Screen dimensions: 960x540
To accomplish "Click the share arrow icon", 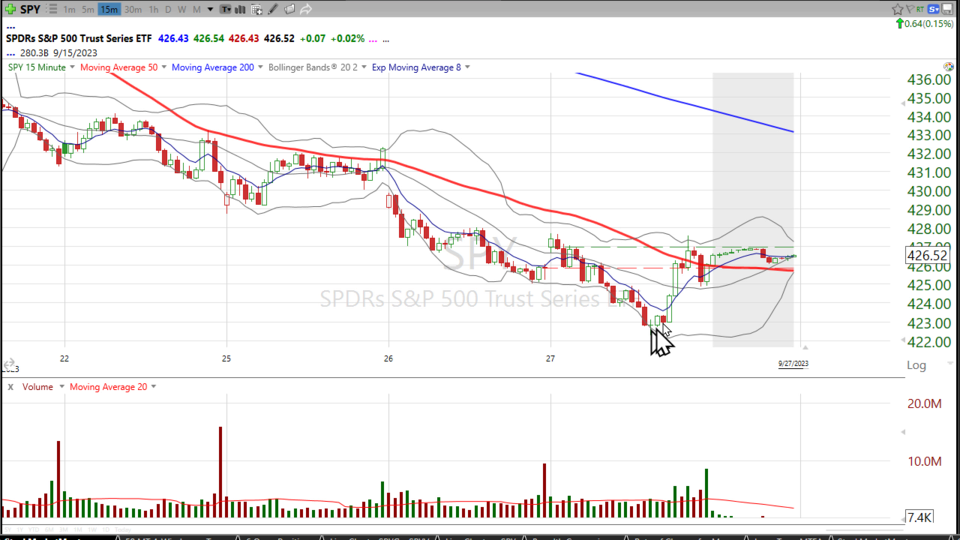I will point(306,9).
